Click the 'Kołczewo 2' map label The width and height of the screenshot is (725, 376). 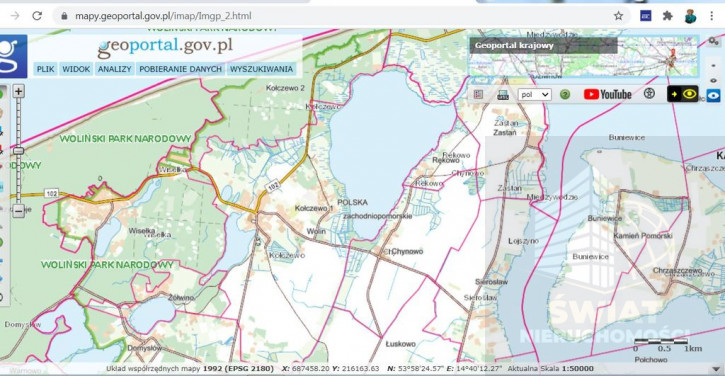pos(285,88)
